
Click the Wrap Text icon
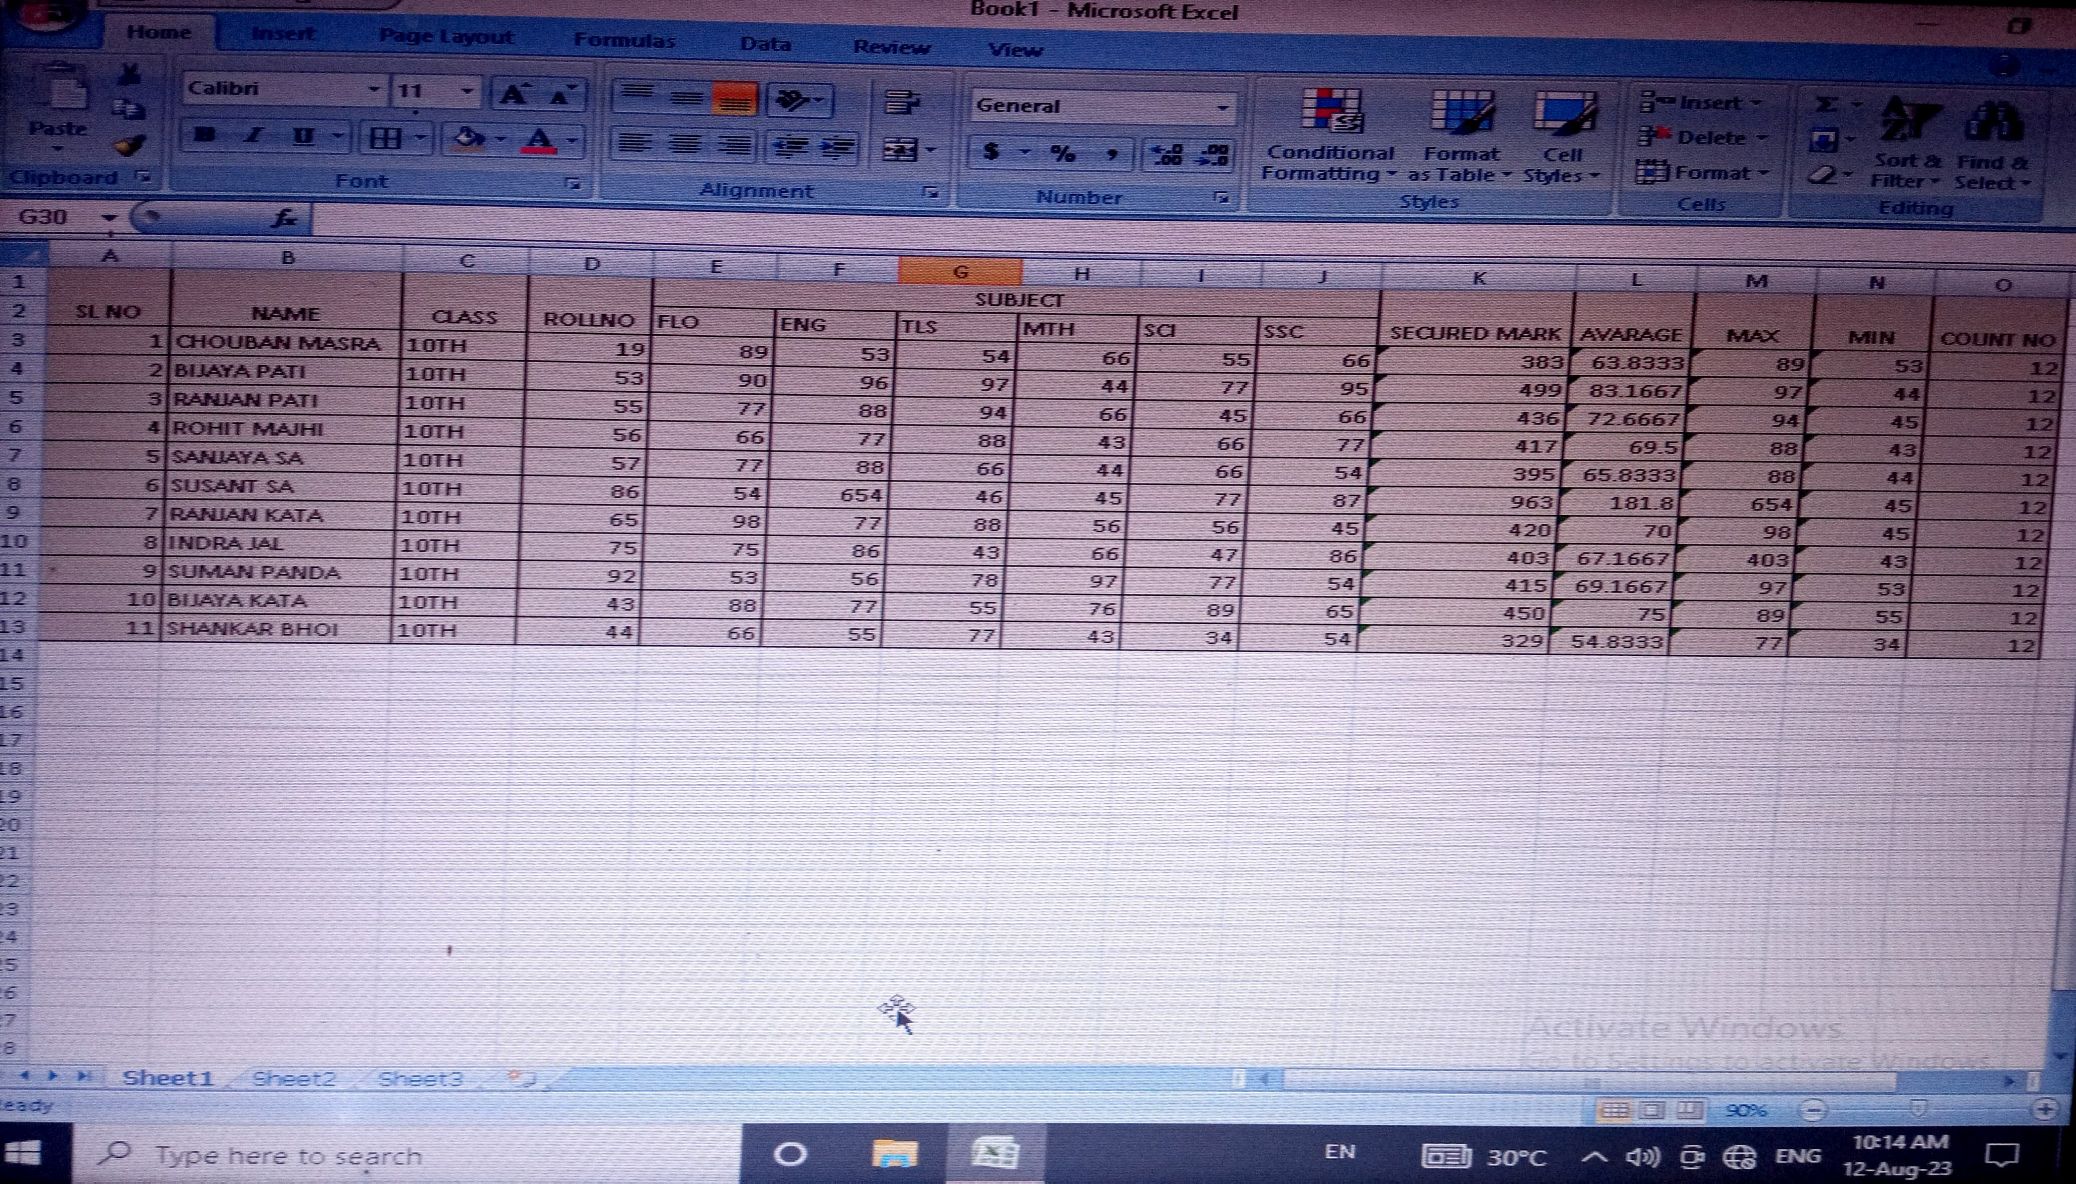pyautogui.click(x=902, y=102)
